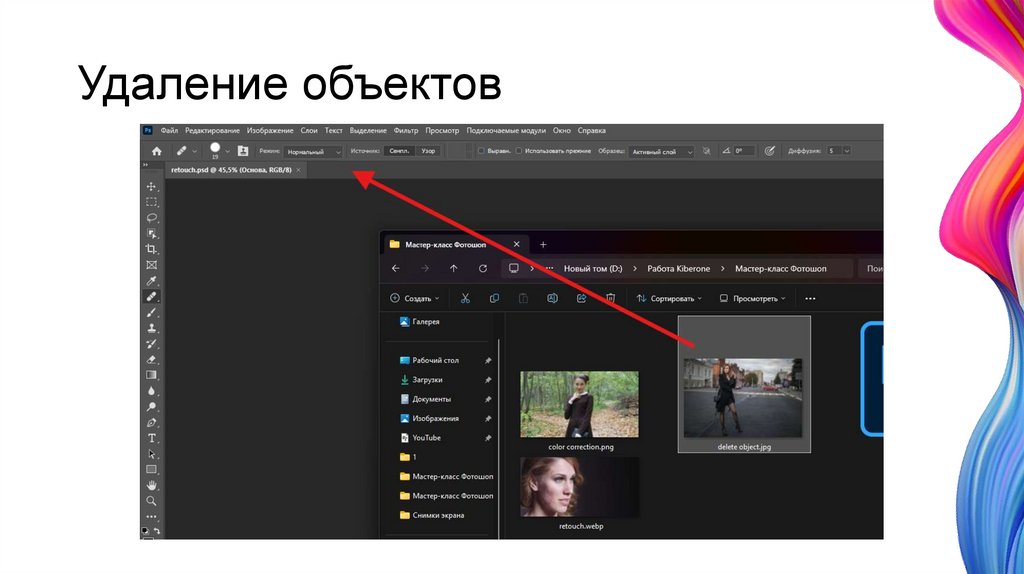This screenshot has height=574, width=1024.
Task: Select the Path Selection tool
Action: coord(152,454)
